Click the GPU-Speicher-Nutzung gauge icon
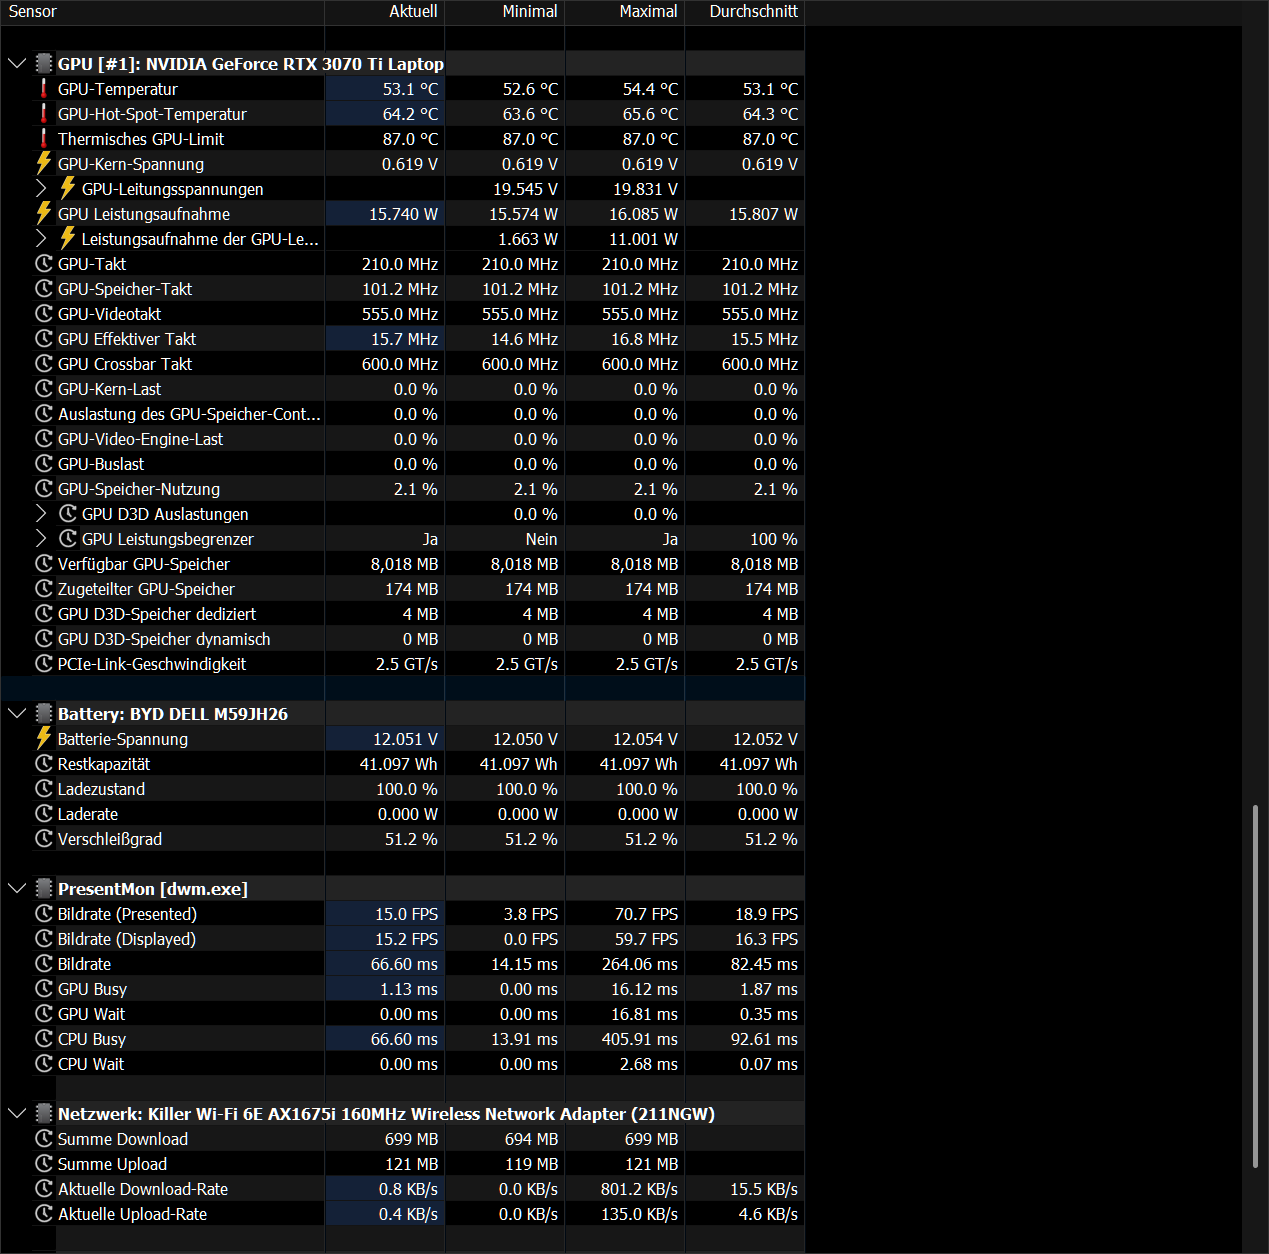This screenshot has height=1254, width=1269. click(44, 489)
